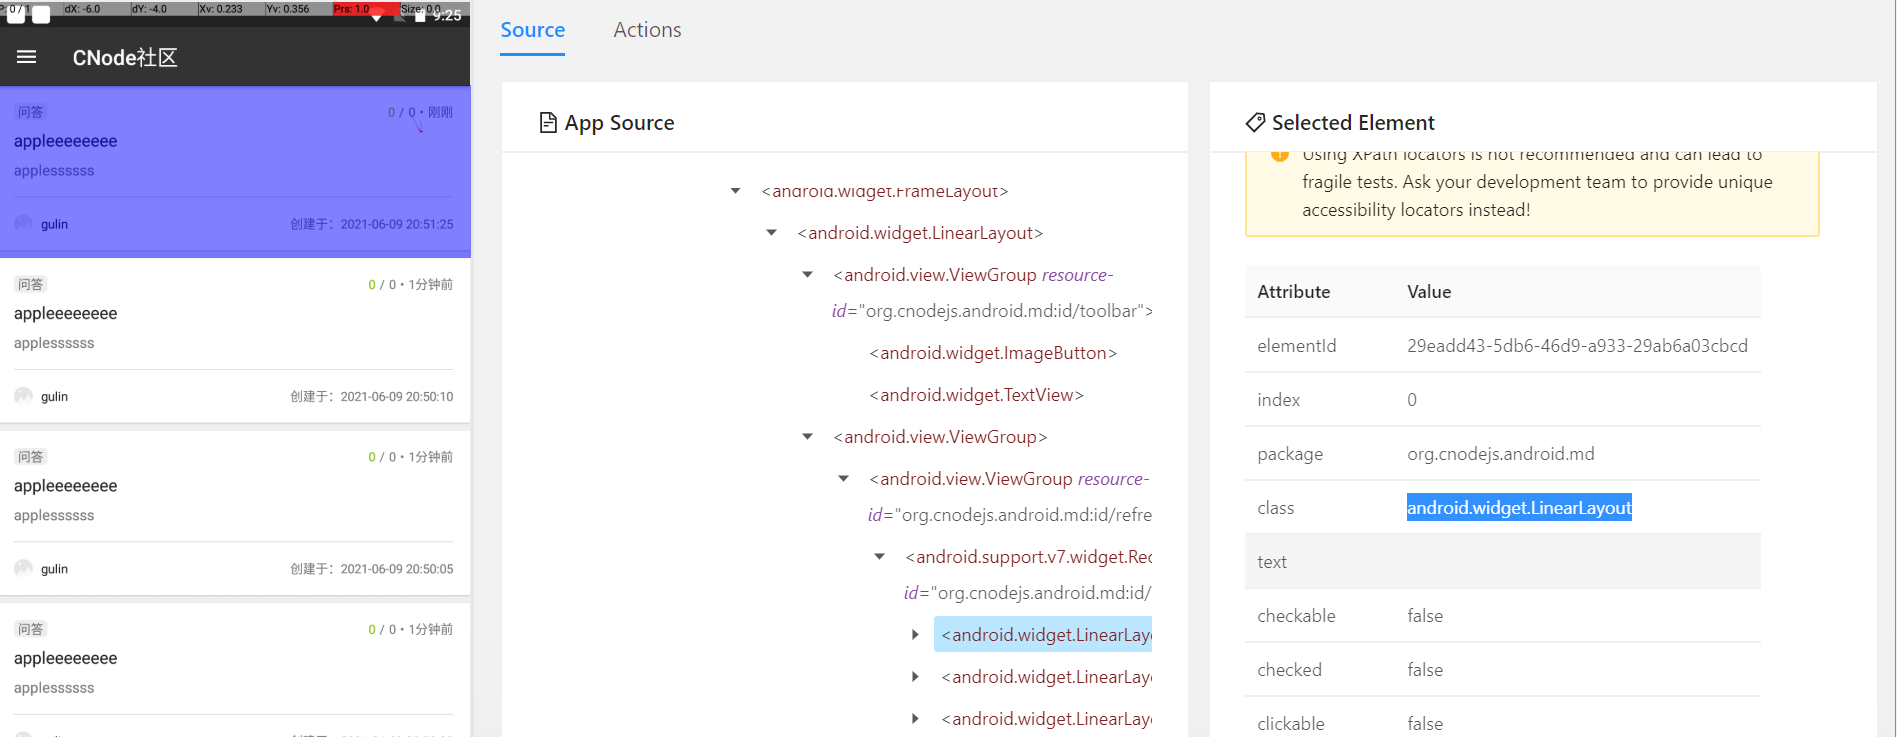Select the Source tab
Viewport: 1897px width, 737px height.
(532, 30)
